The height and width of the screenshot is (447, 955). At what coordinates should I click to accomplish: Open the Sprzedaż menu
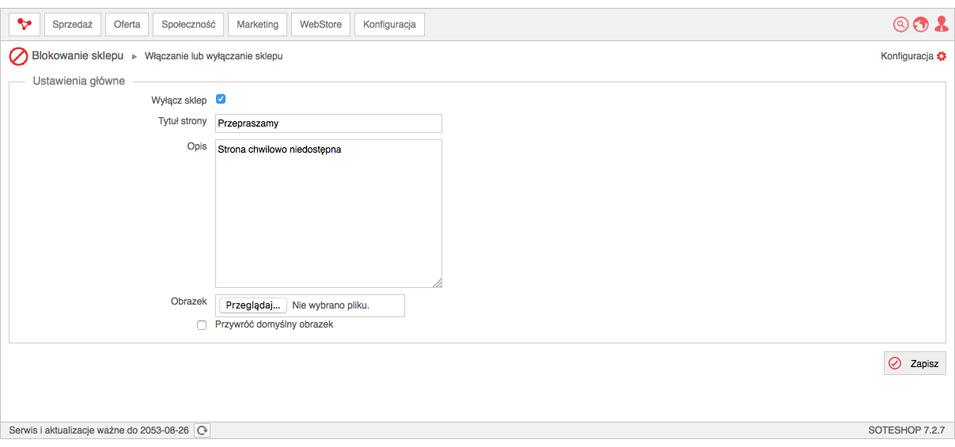tap(72, 24)
